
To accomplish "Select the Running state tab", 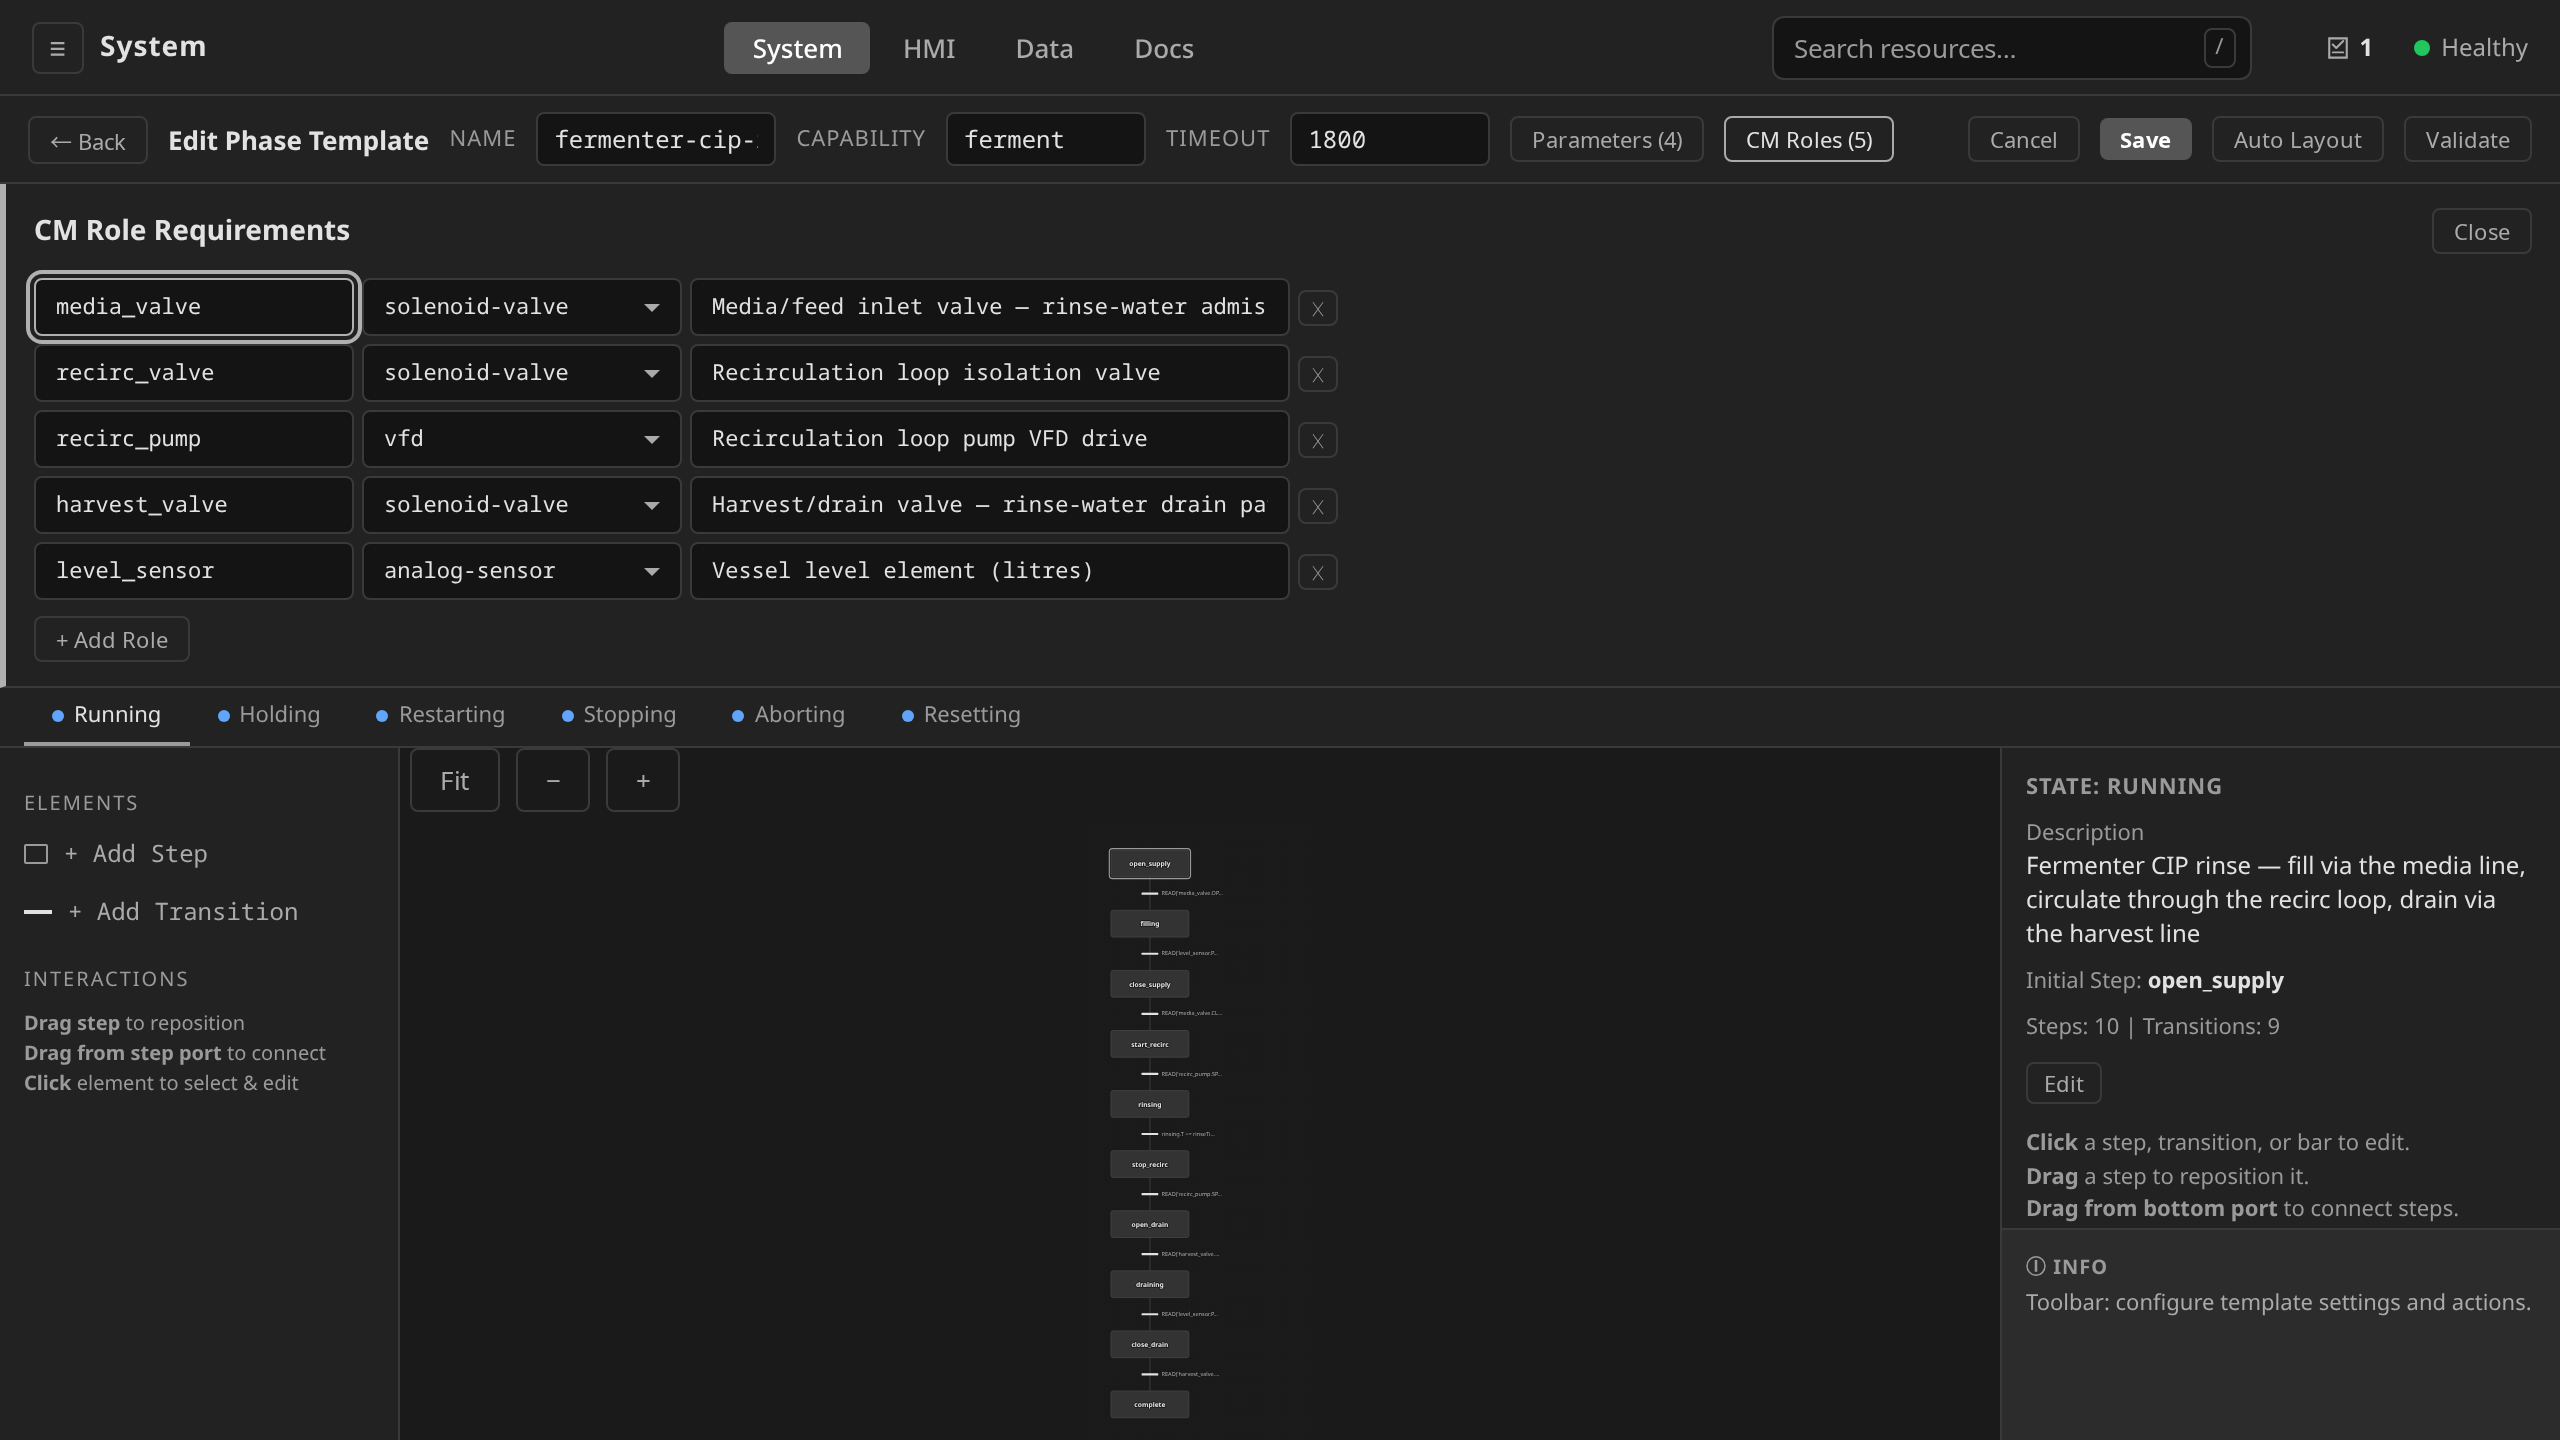I will 106,715.
